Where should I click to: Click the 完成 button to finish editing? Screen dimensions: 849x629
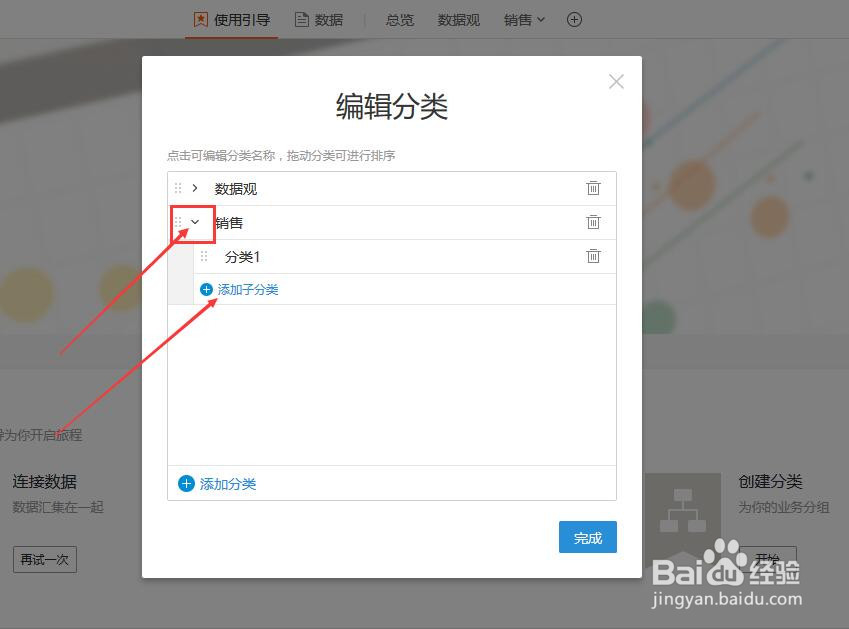(x=587, y=537)
